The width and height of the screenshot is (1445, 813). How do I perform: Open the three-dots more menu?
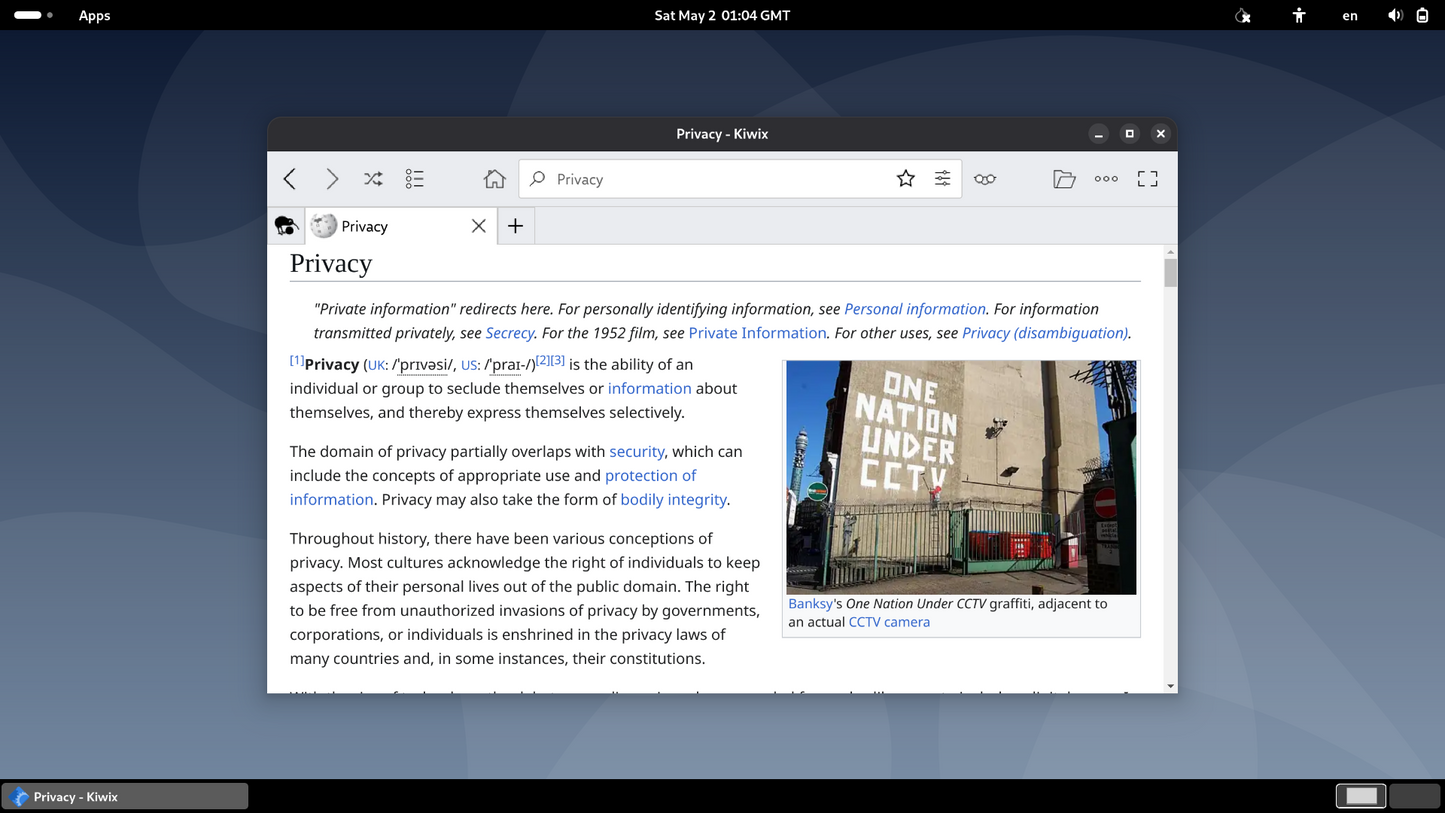1106,179
